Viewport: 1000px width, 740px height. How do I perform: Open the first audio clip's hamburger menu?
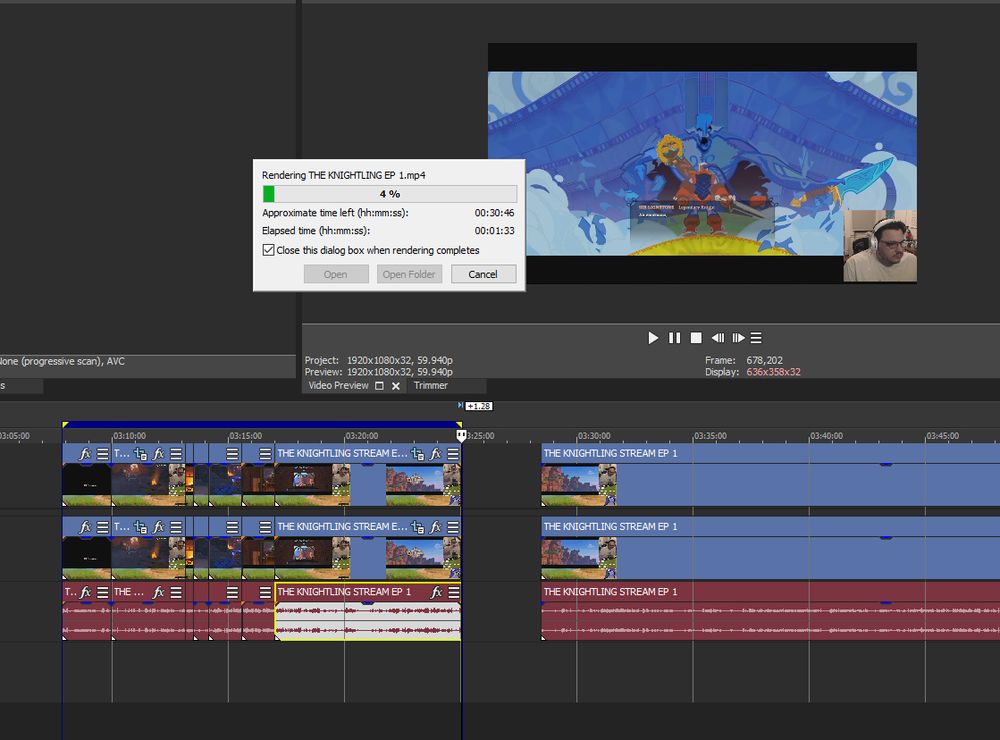pos(102,592)
